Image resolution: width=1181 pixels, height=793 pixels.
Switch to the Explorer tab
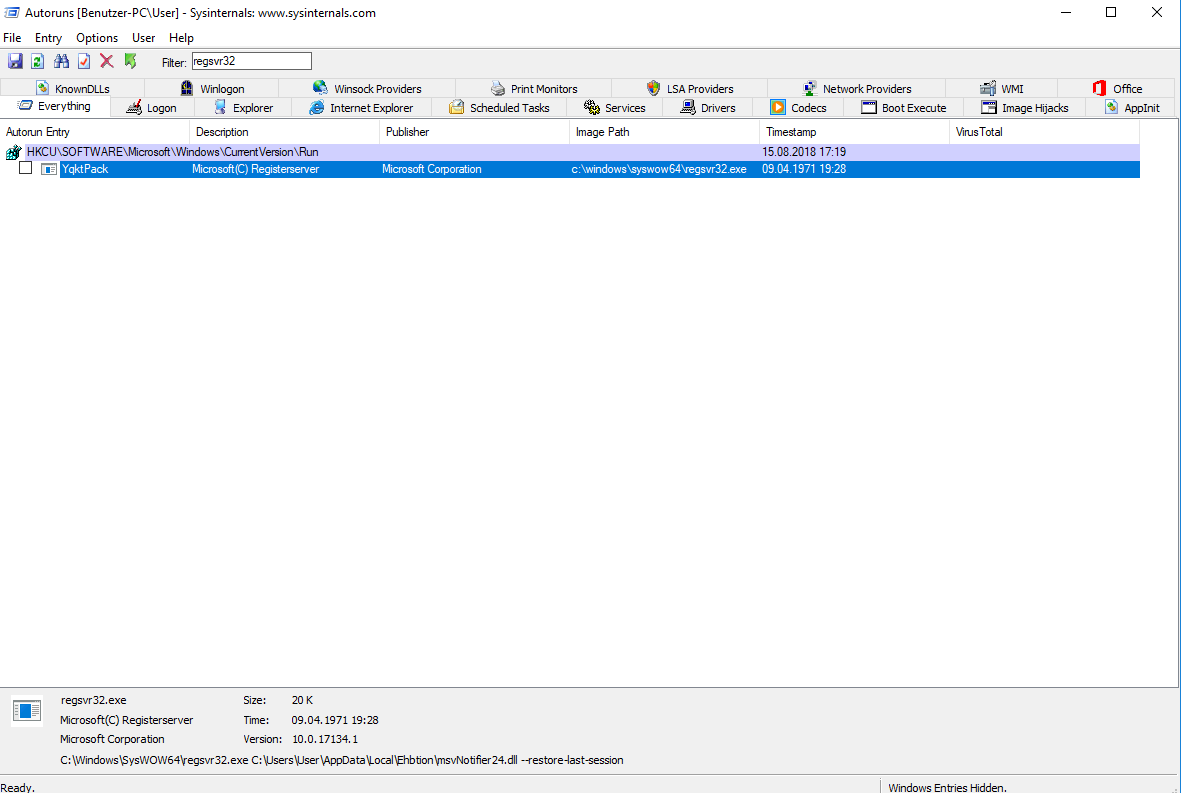coord(243,108)
